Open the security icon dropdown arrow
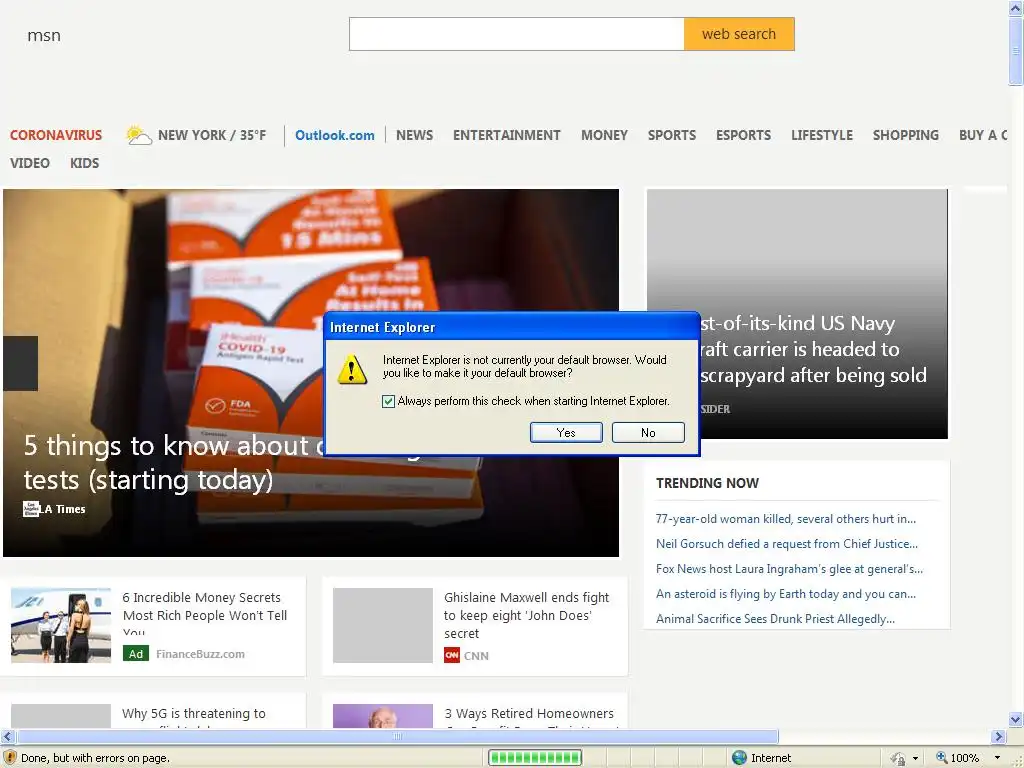The image size is (1024, 768). tap(916, 758)
